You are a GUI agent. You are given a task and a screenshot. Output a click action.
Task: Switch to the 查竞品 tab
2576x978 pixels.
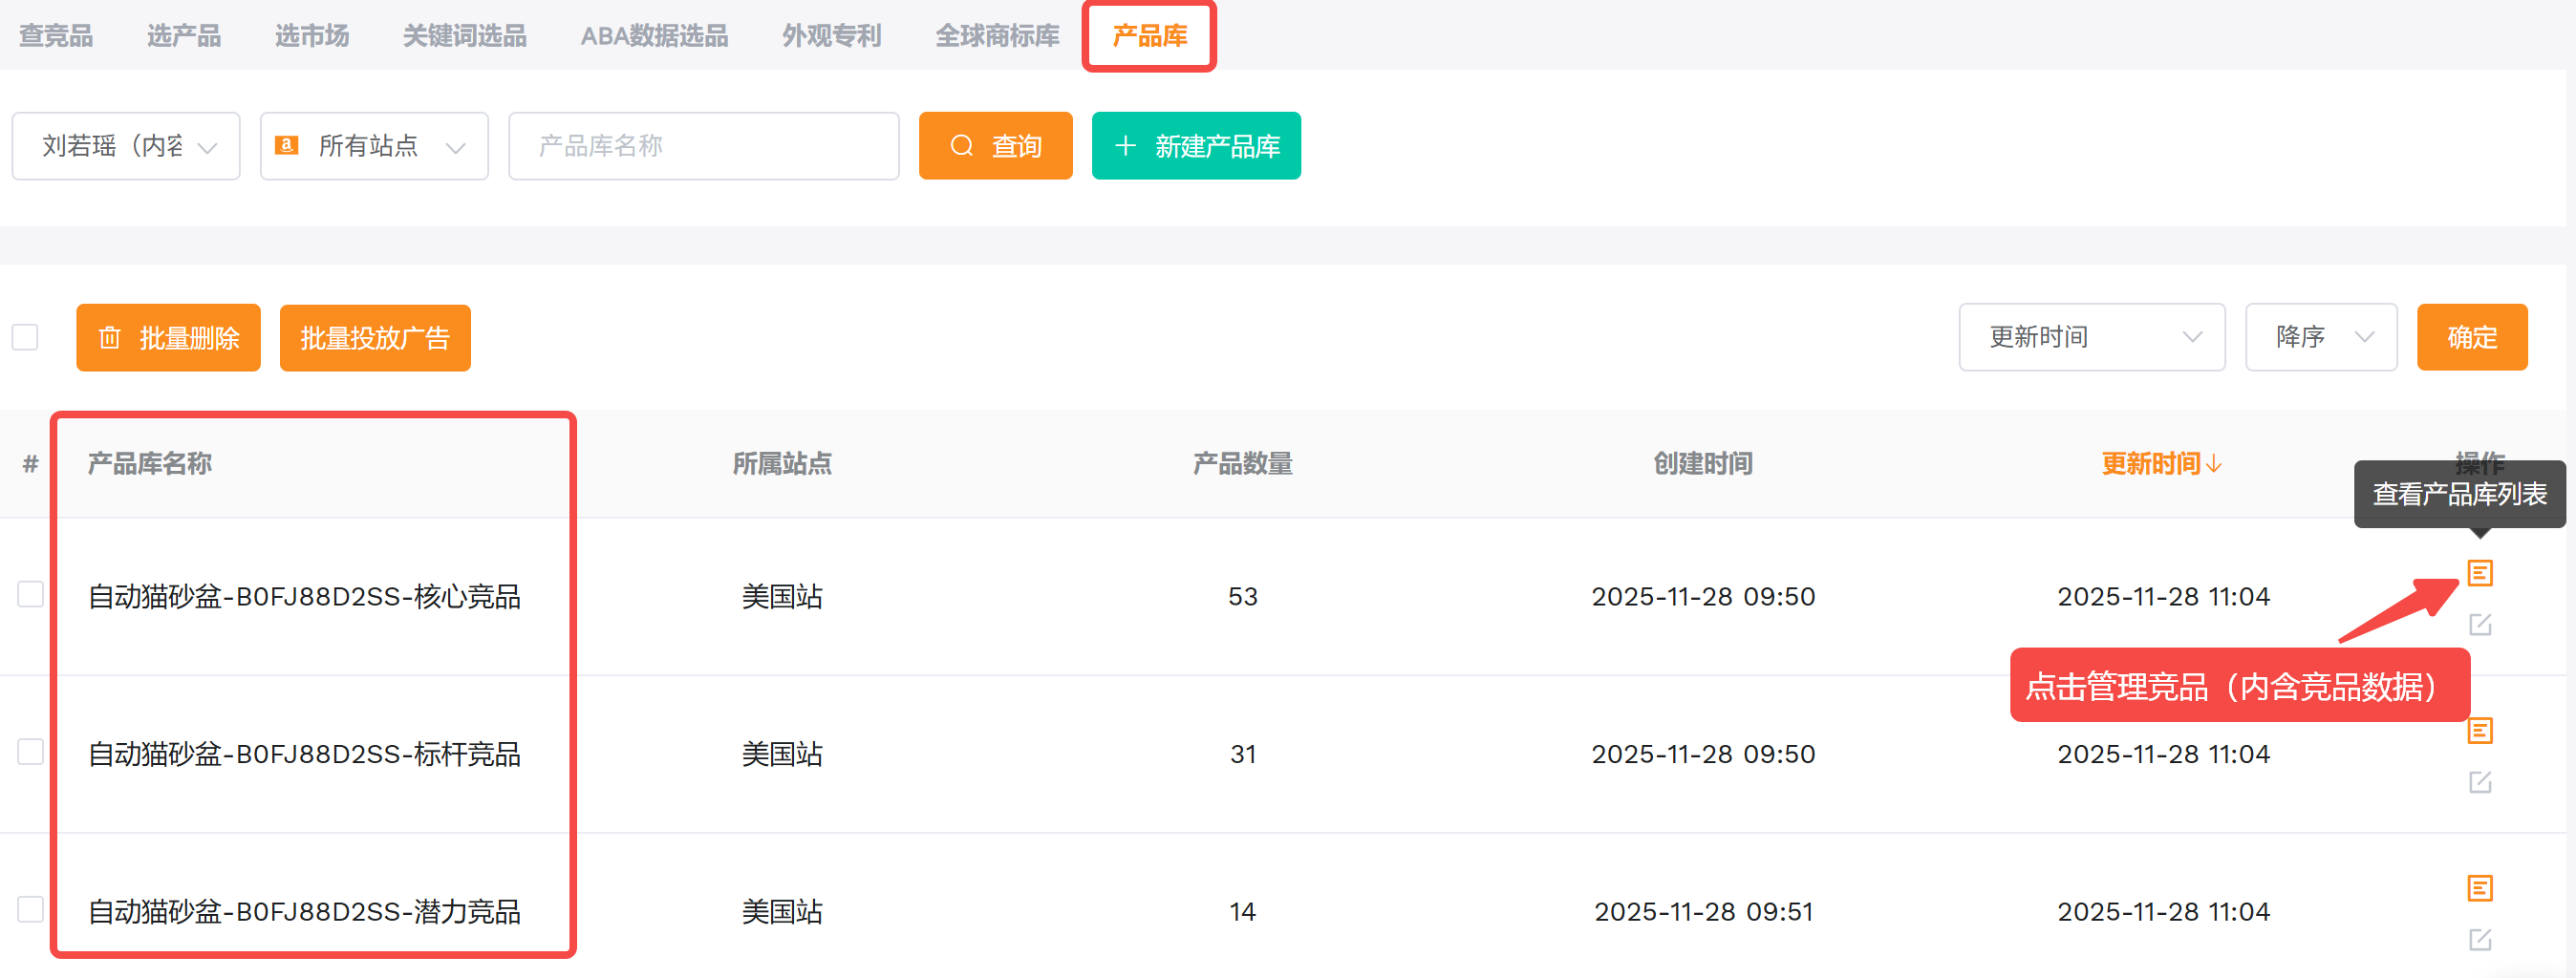(x=56, y=36)
